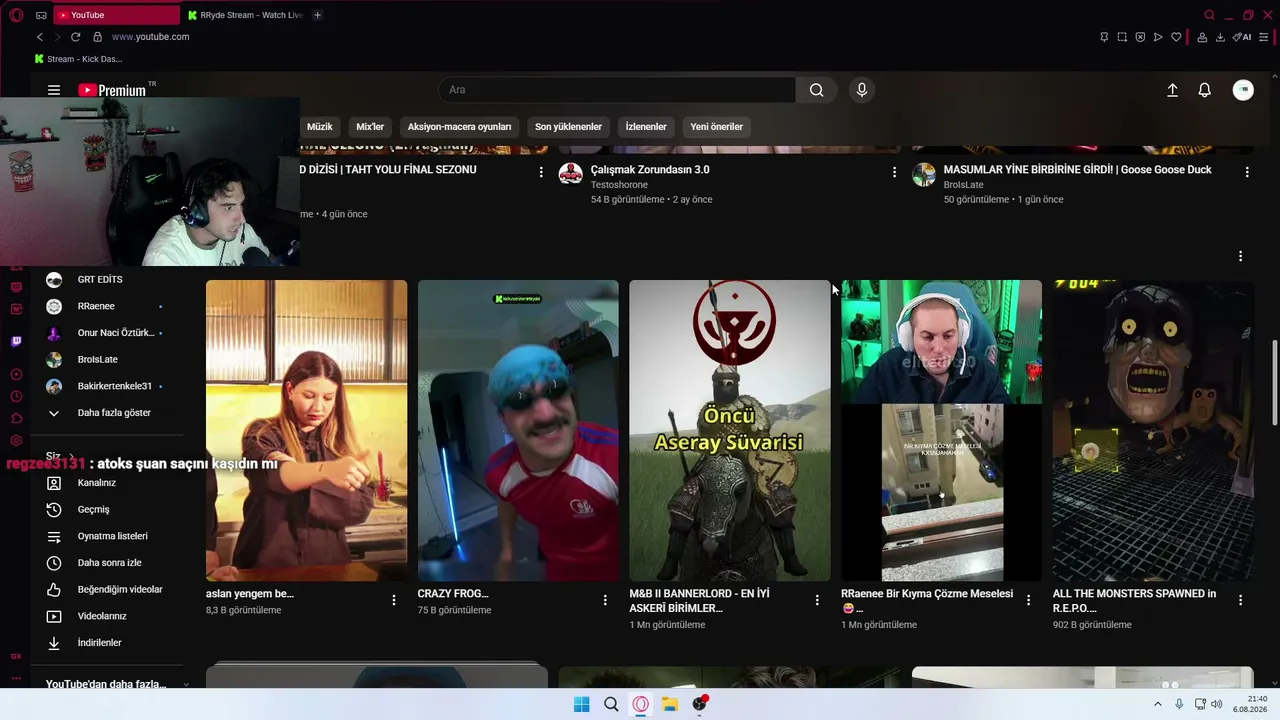Select the Mix'ler filter chip
The image size is (1280, 720).
tap(370, 127)
